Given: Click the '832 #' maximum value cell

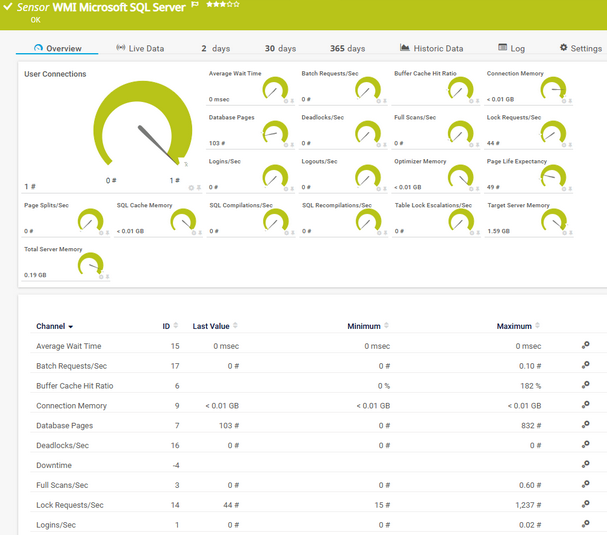Looking at the screenshot, I should point(531,425).
